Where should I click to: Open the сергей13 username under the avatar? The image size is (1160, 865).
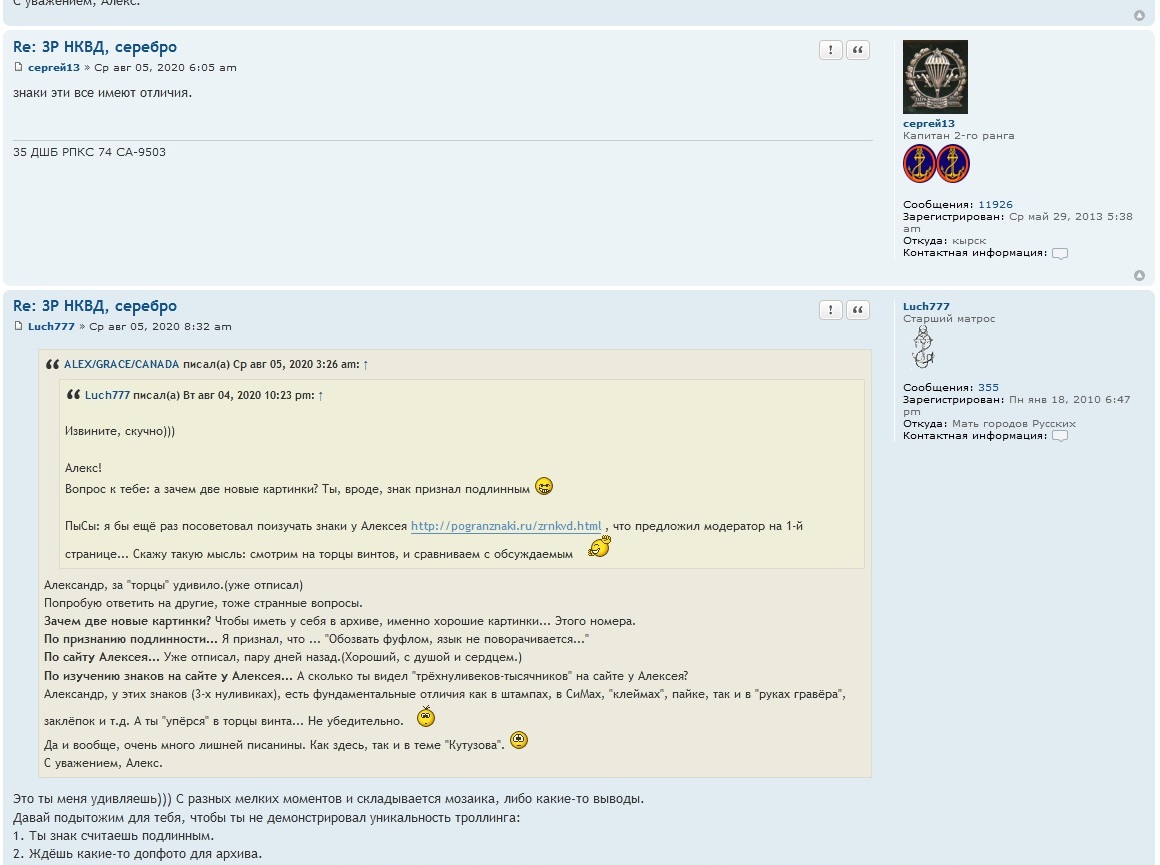tap(928, 124)
